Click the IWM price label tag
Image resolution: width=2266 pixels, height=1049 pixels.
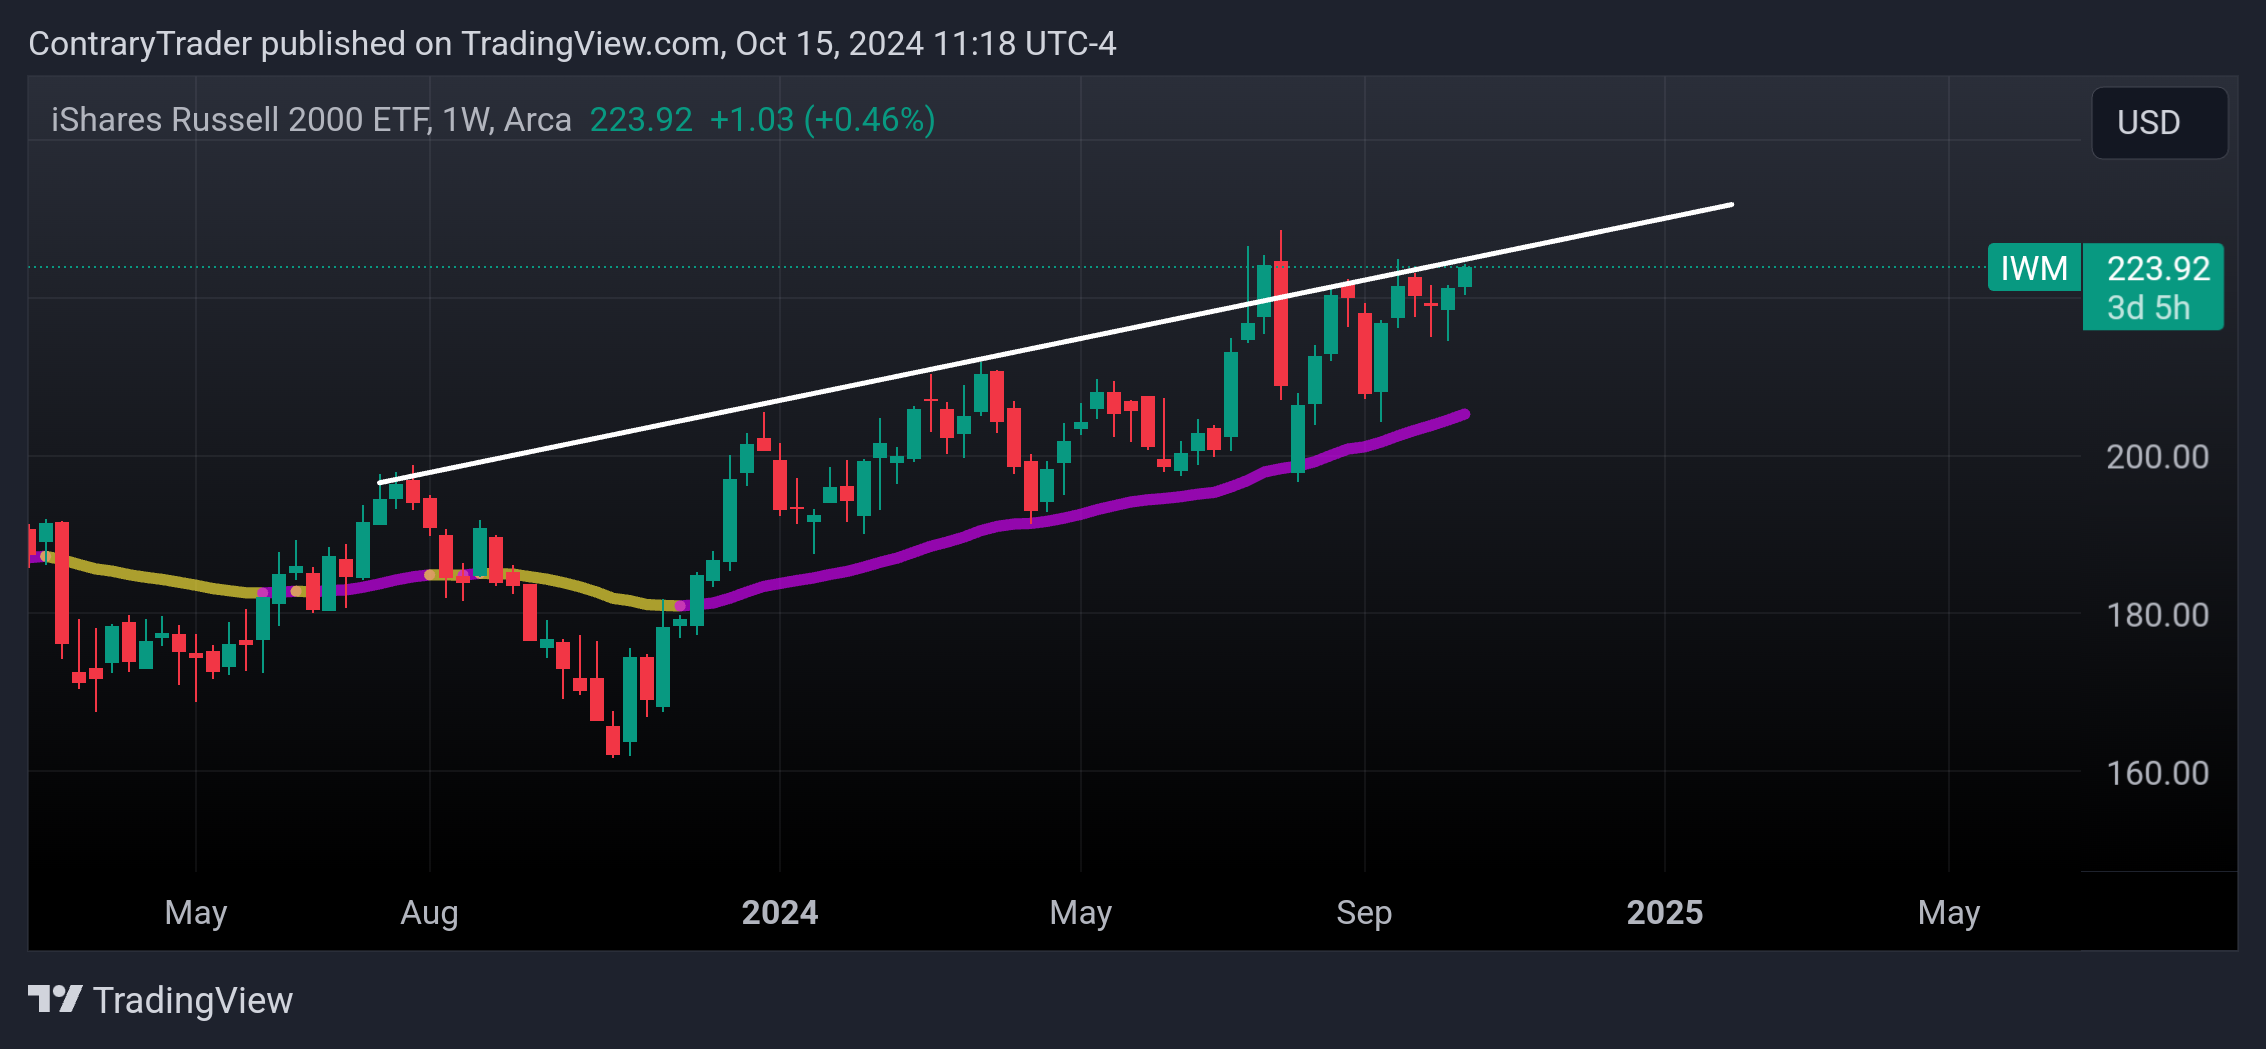pyautogui.click(x=2034, y=268)
